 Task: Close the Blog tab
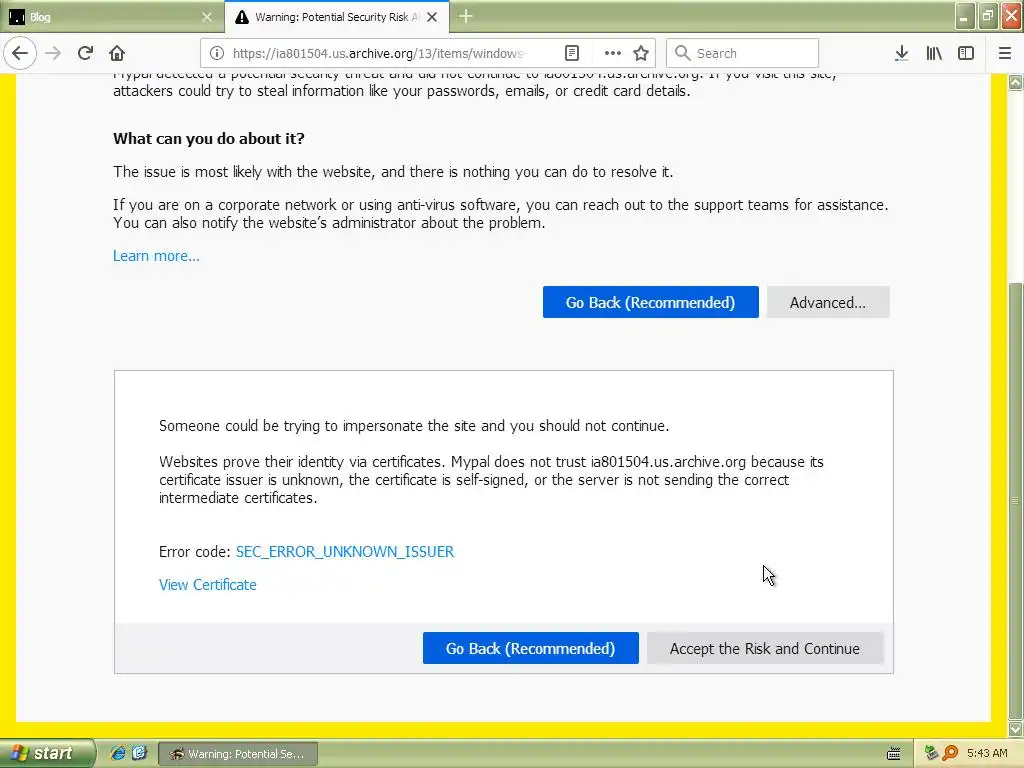pos(207,17)
